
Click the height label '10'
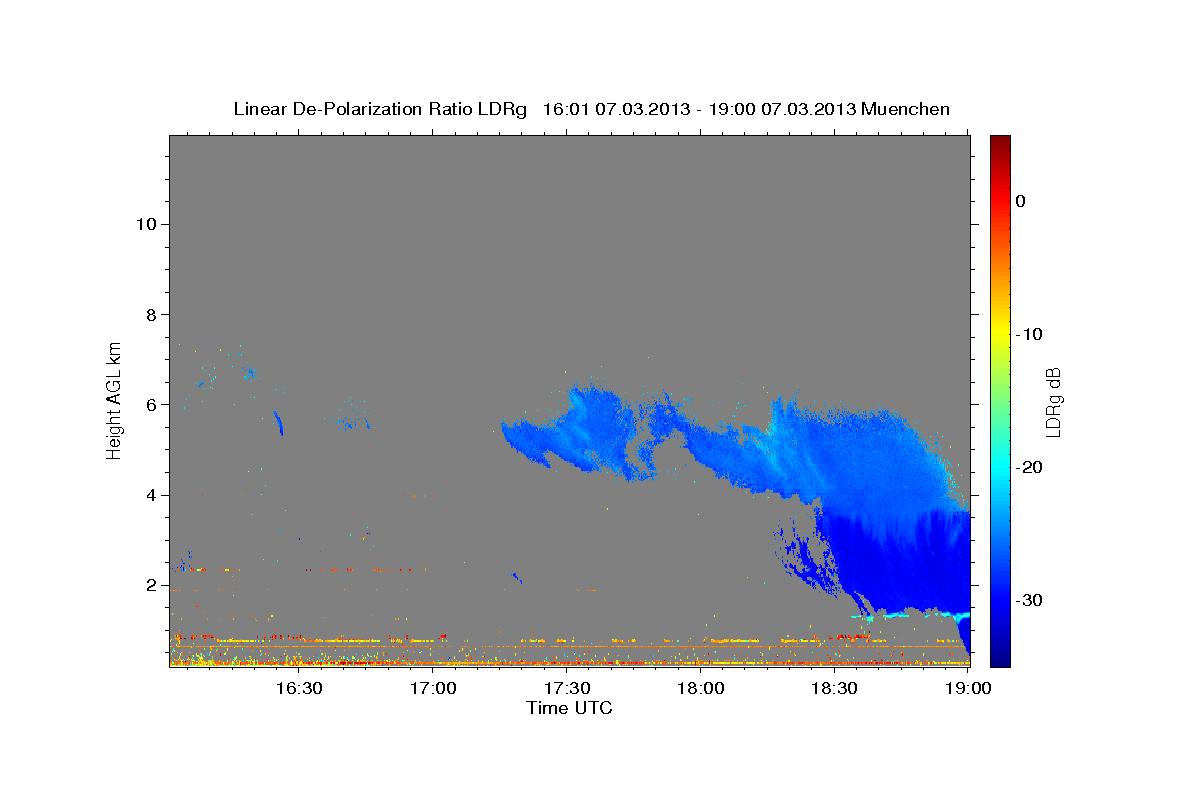point(145,224)
